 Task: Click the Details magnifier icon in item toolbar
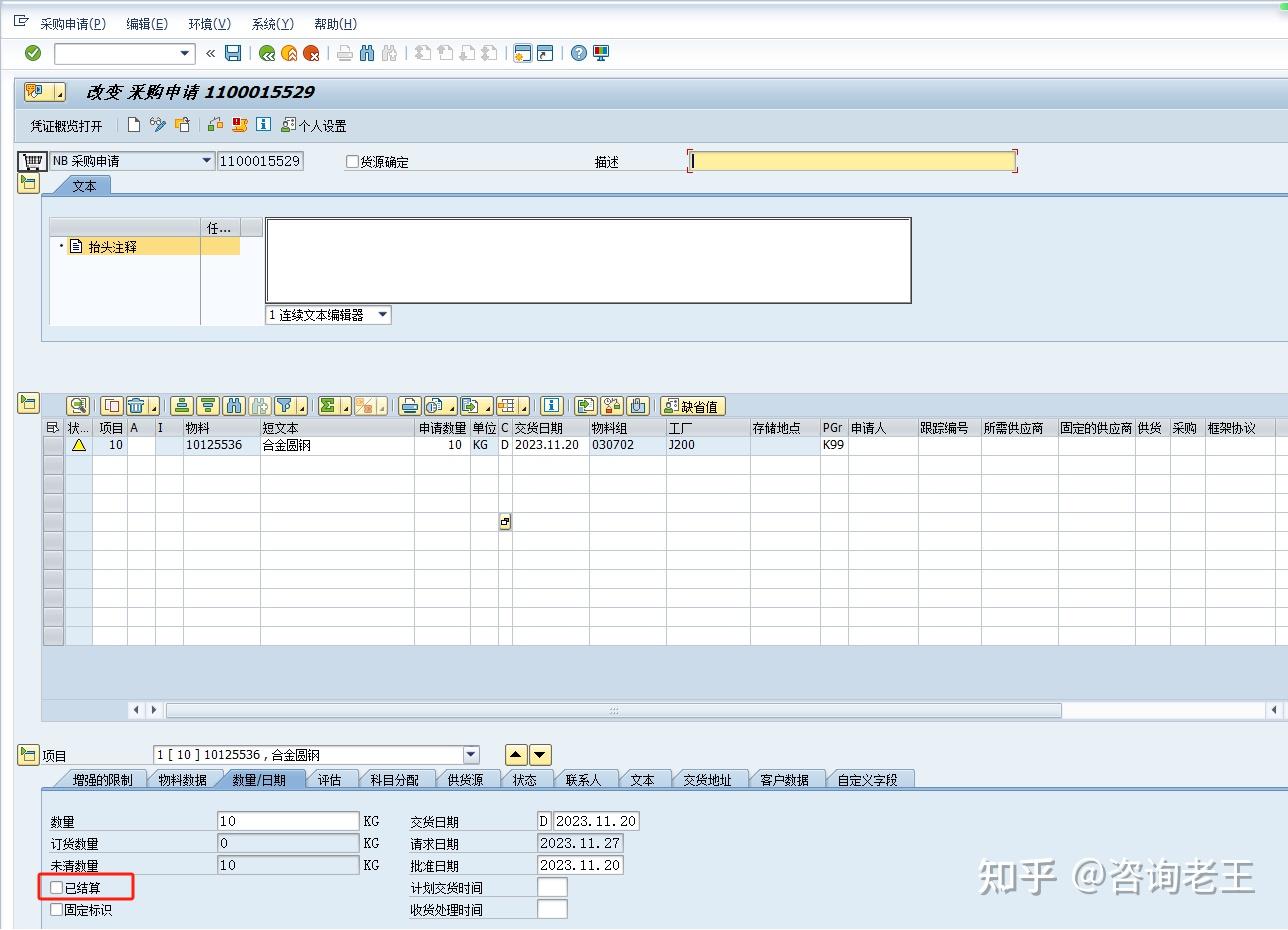78,406
